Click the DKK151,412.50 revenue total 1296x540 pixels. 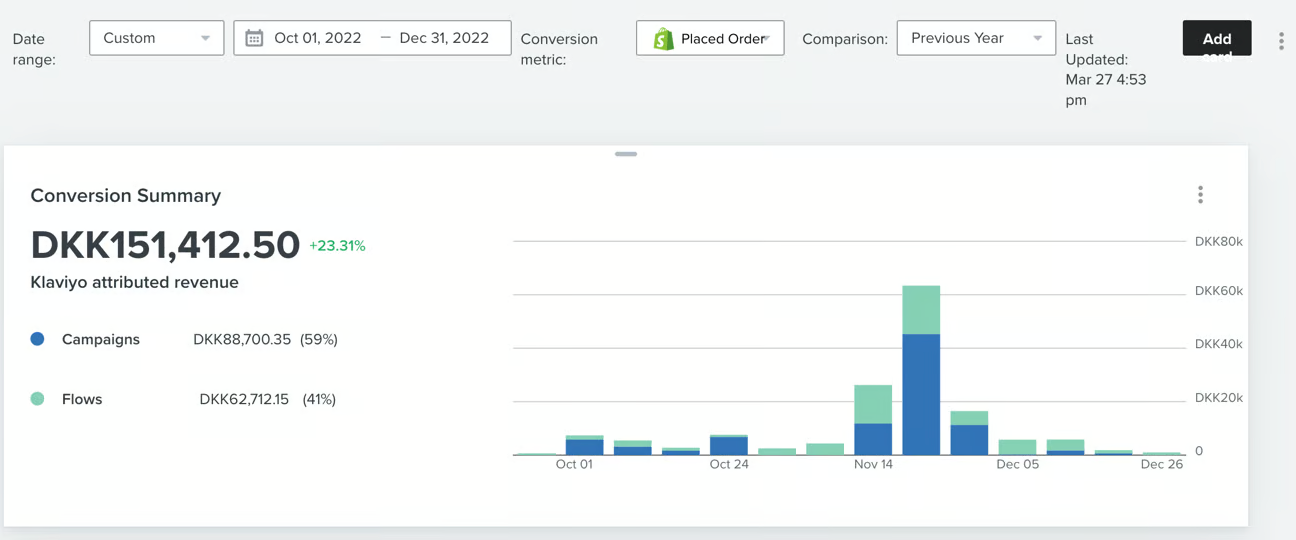coord(165,245)
